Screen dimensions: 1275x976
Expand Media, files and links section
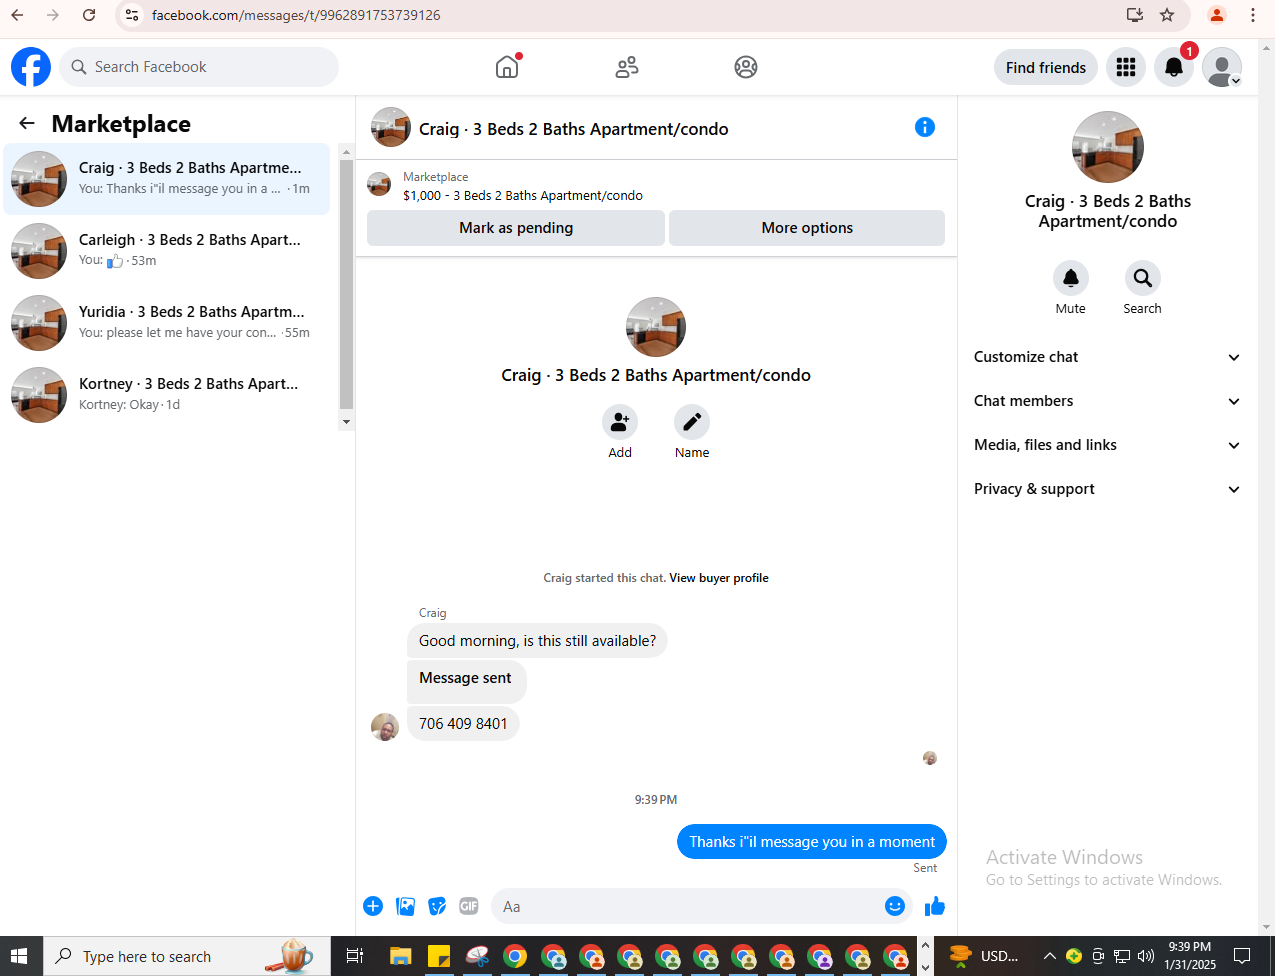1107,445
